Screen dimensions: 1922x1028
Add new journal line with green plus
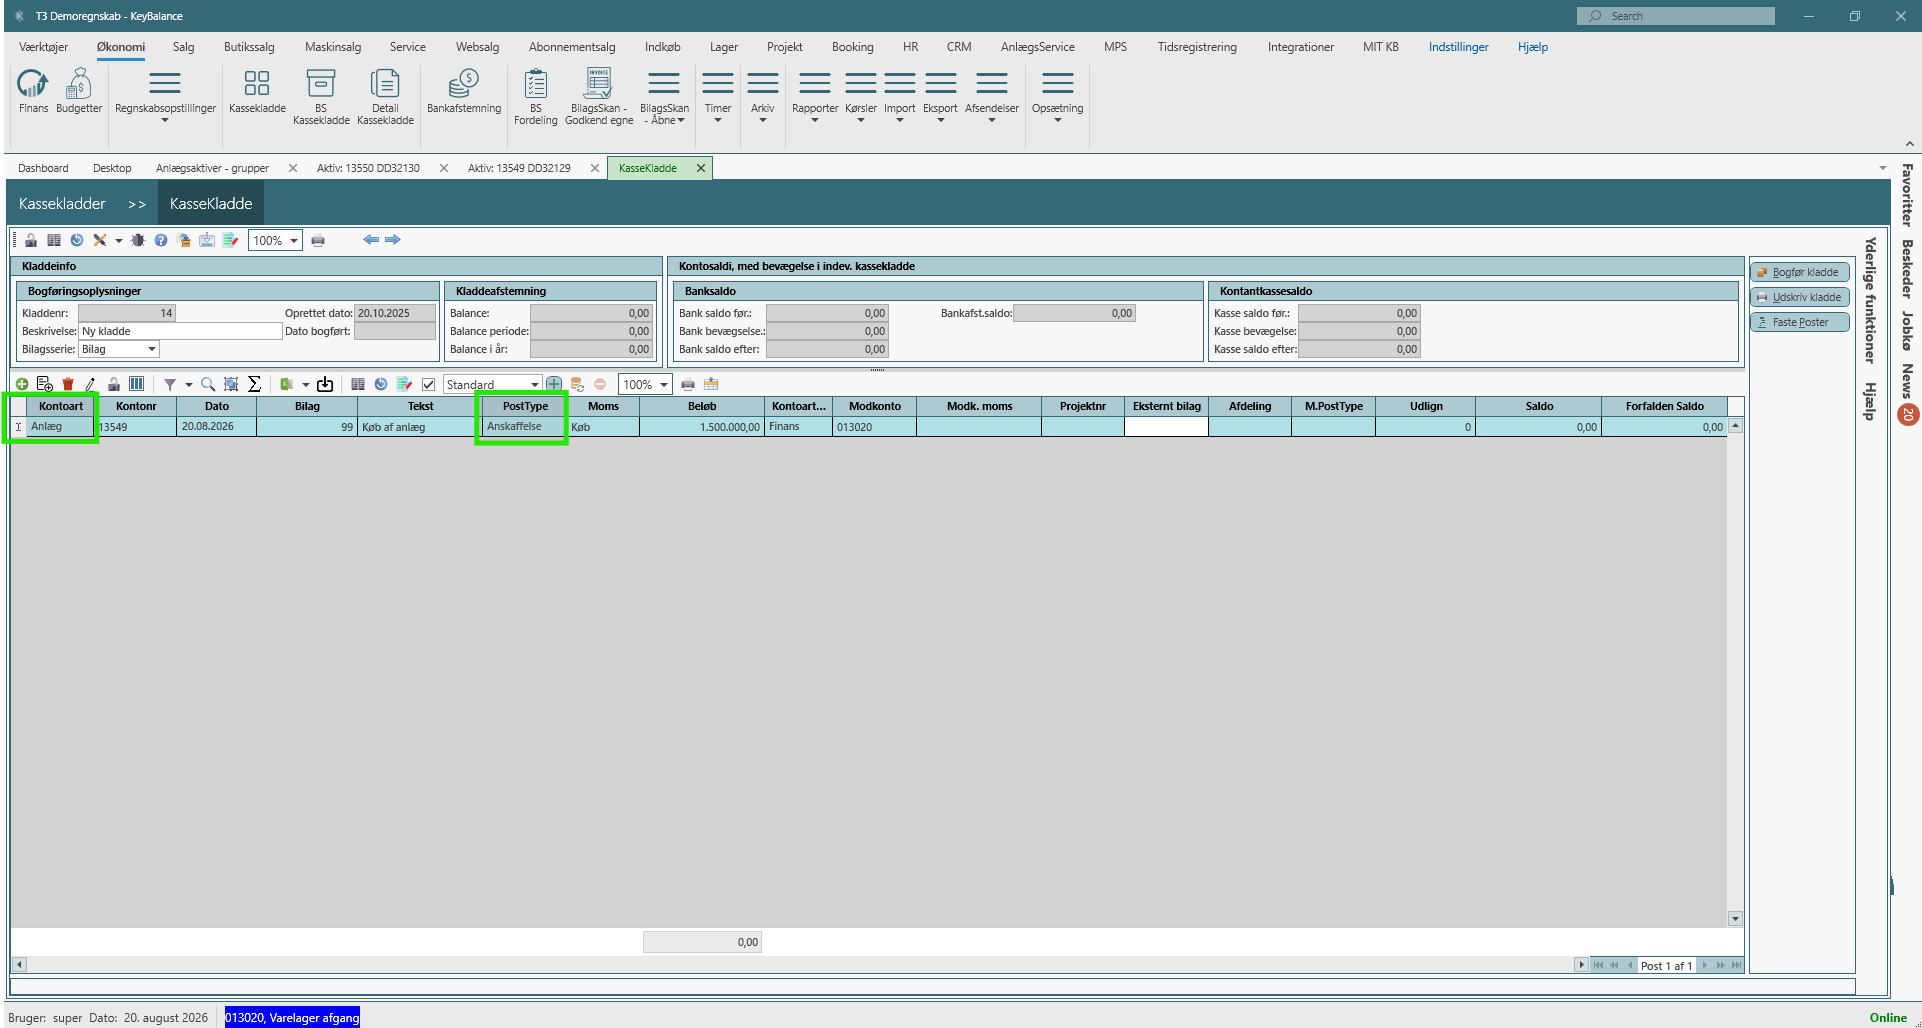tap(22, 384)
